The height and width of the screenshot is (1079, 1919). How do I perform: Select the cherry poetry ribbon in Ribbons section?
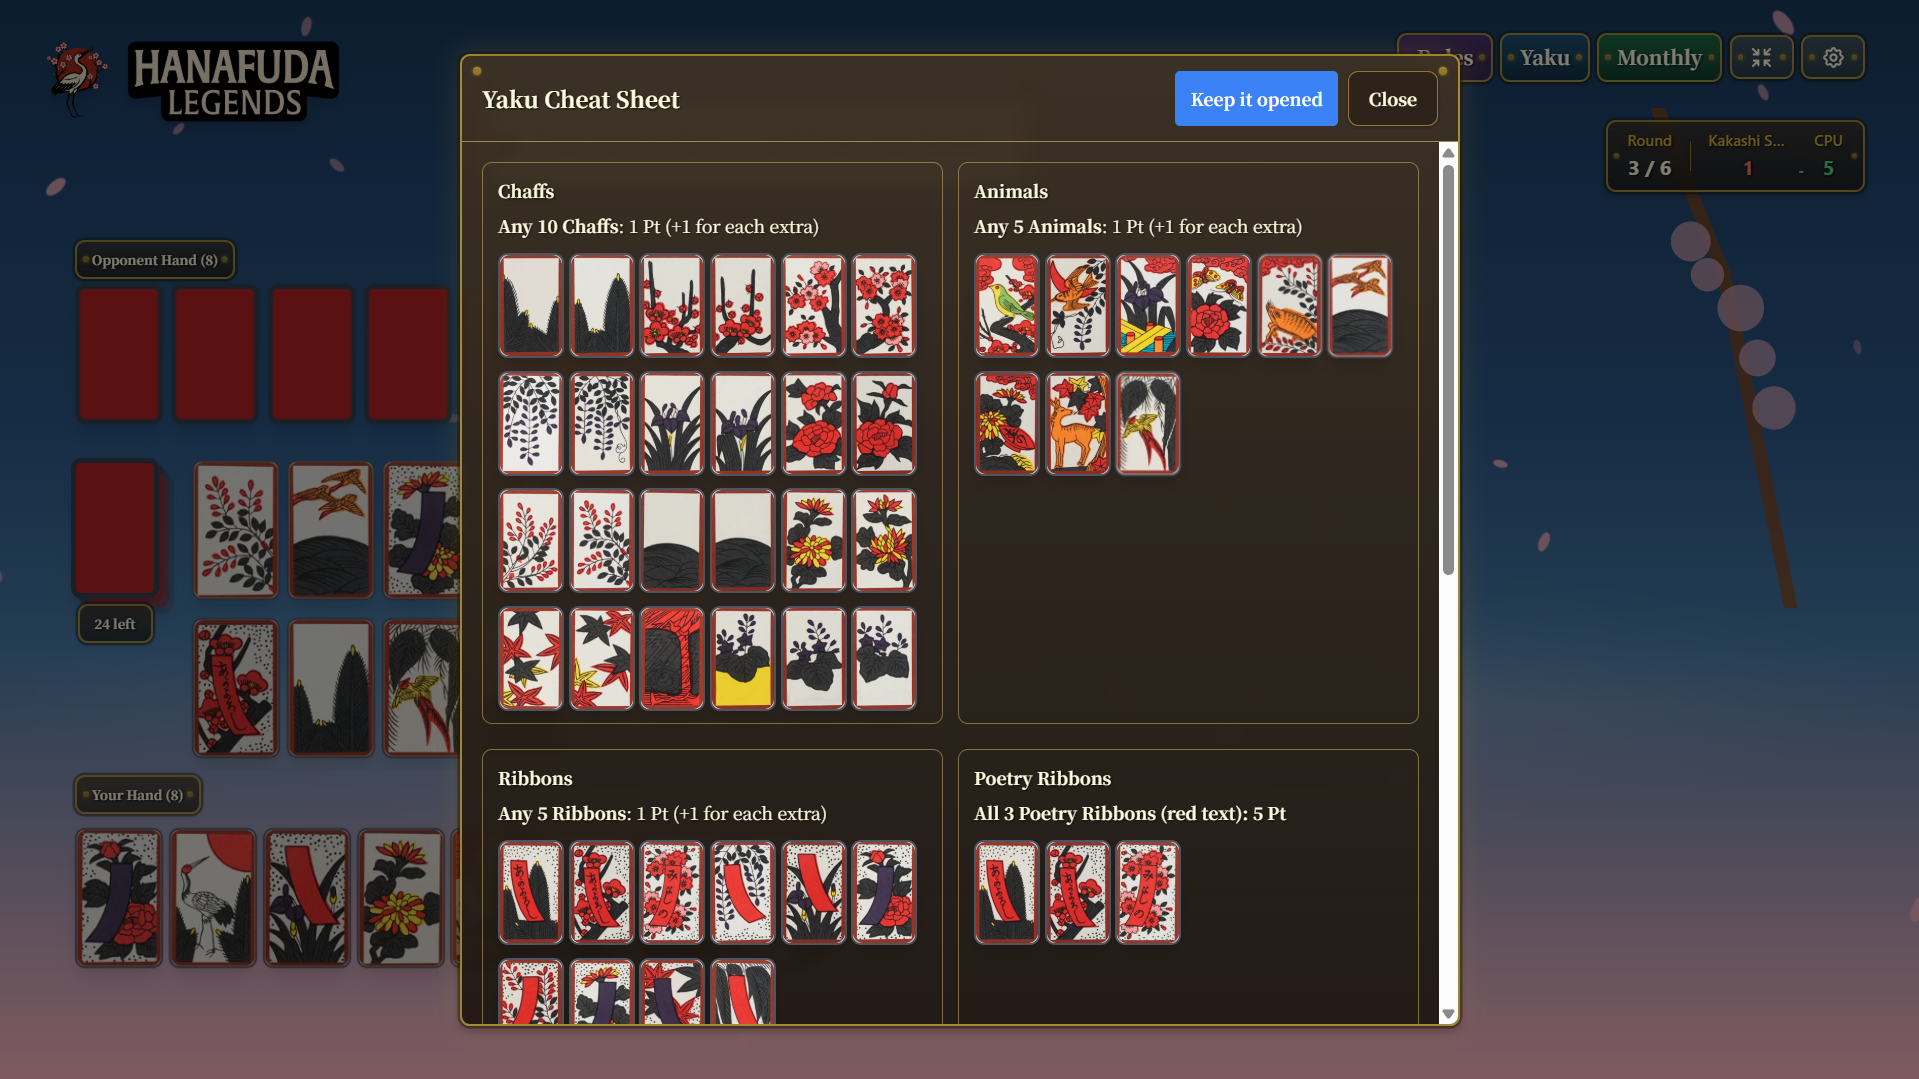pyautogui.click(x=672, y=892)
